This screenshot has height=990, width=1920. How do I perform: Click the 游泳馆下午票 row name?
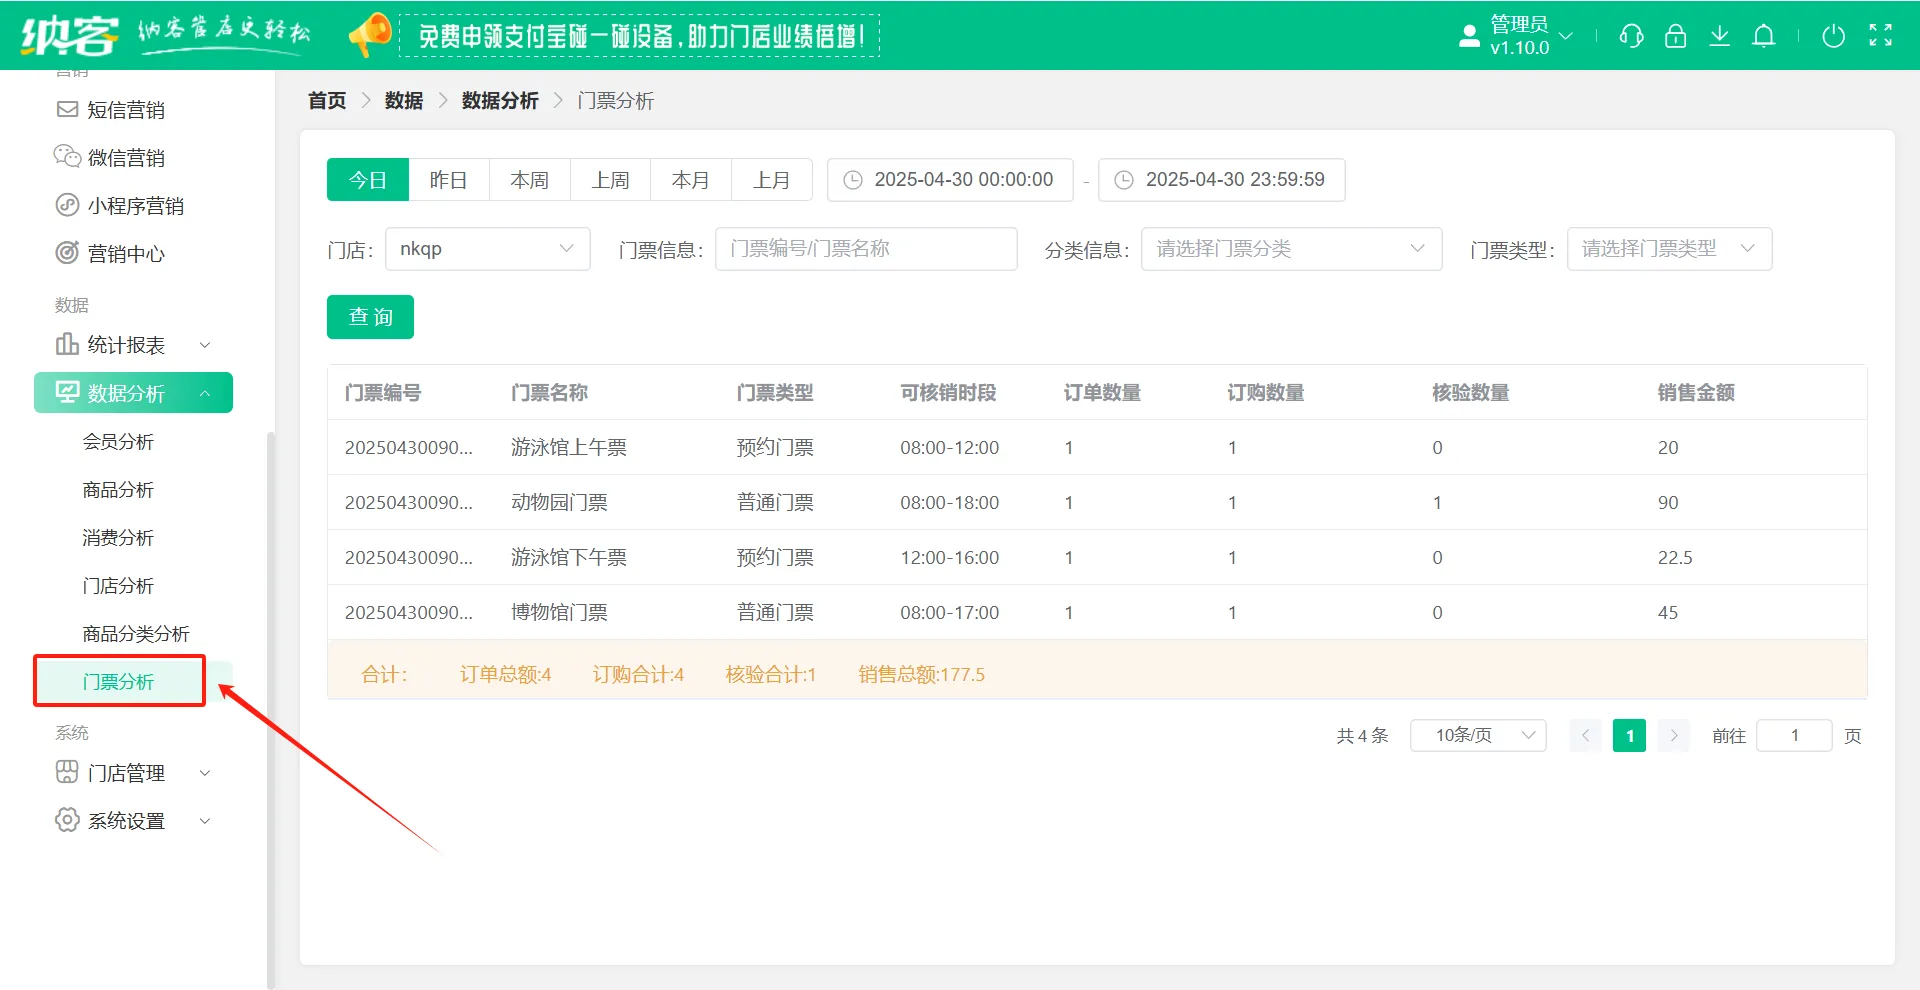click(x=569, y=558)
